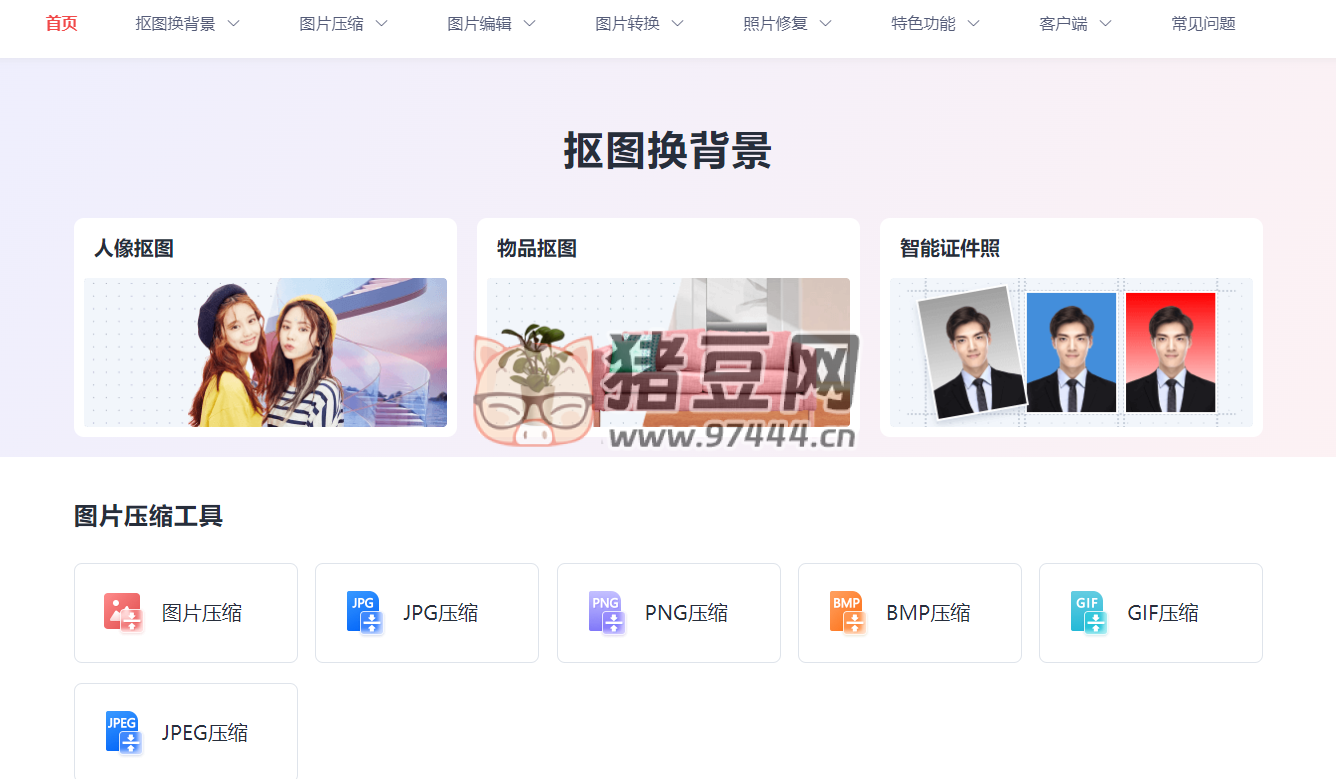Viewport: 1336px width, 779px height.
Task: Click the 图片压缩工具 section heading
Action: point(148,516)
